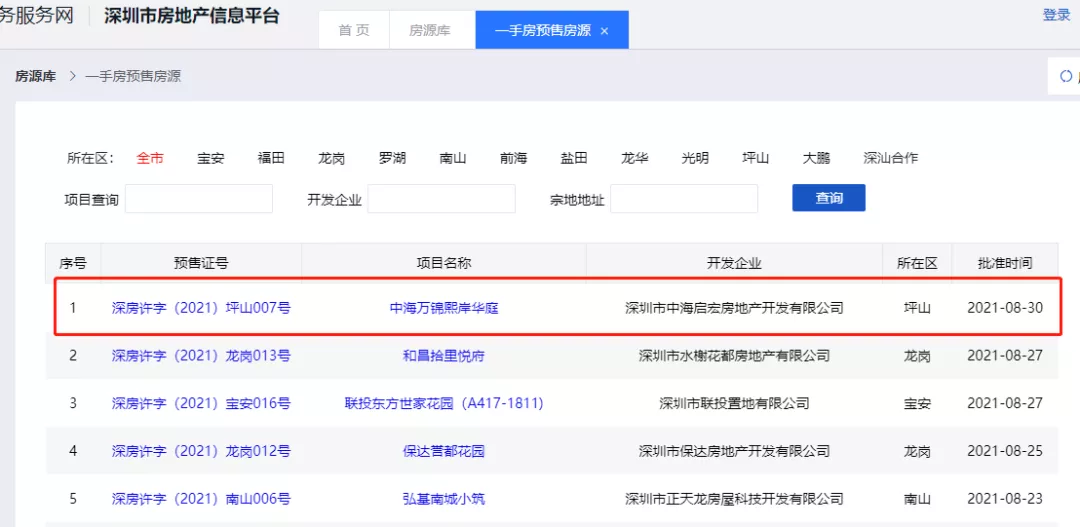Filter by district 光明
This screenshot has height=527, width=1080.
point(695,158)
